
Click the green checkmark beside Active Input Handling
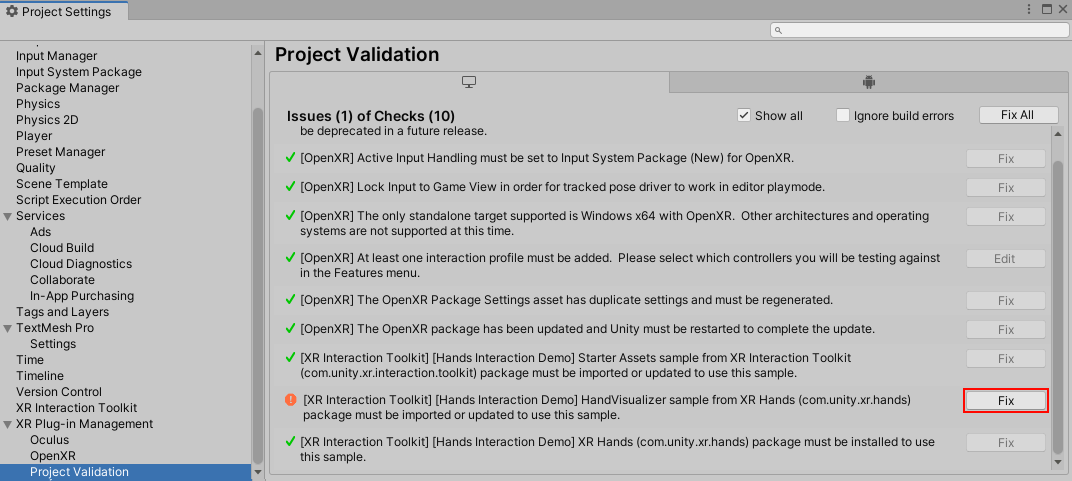pos(291,158)
